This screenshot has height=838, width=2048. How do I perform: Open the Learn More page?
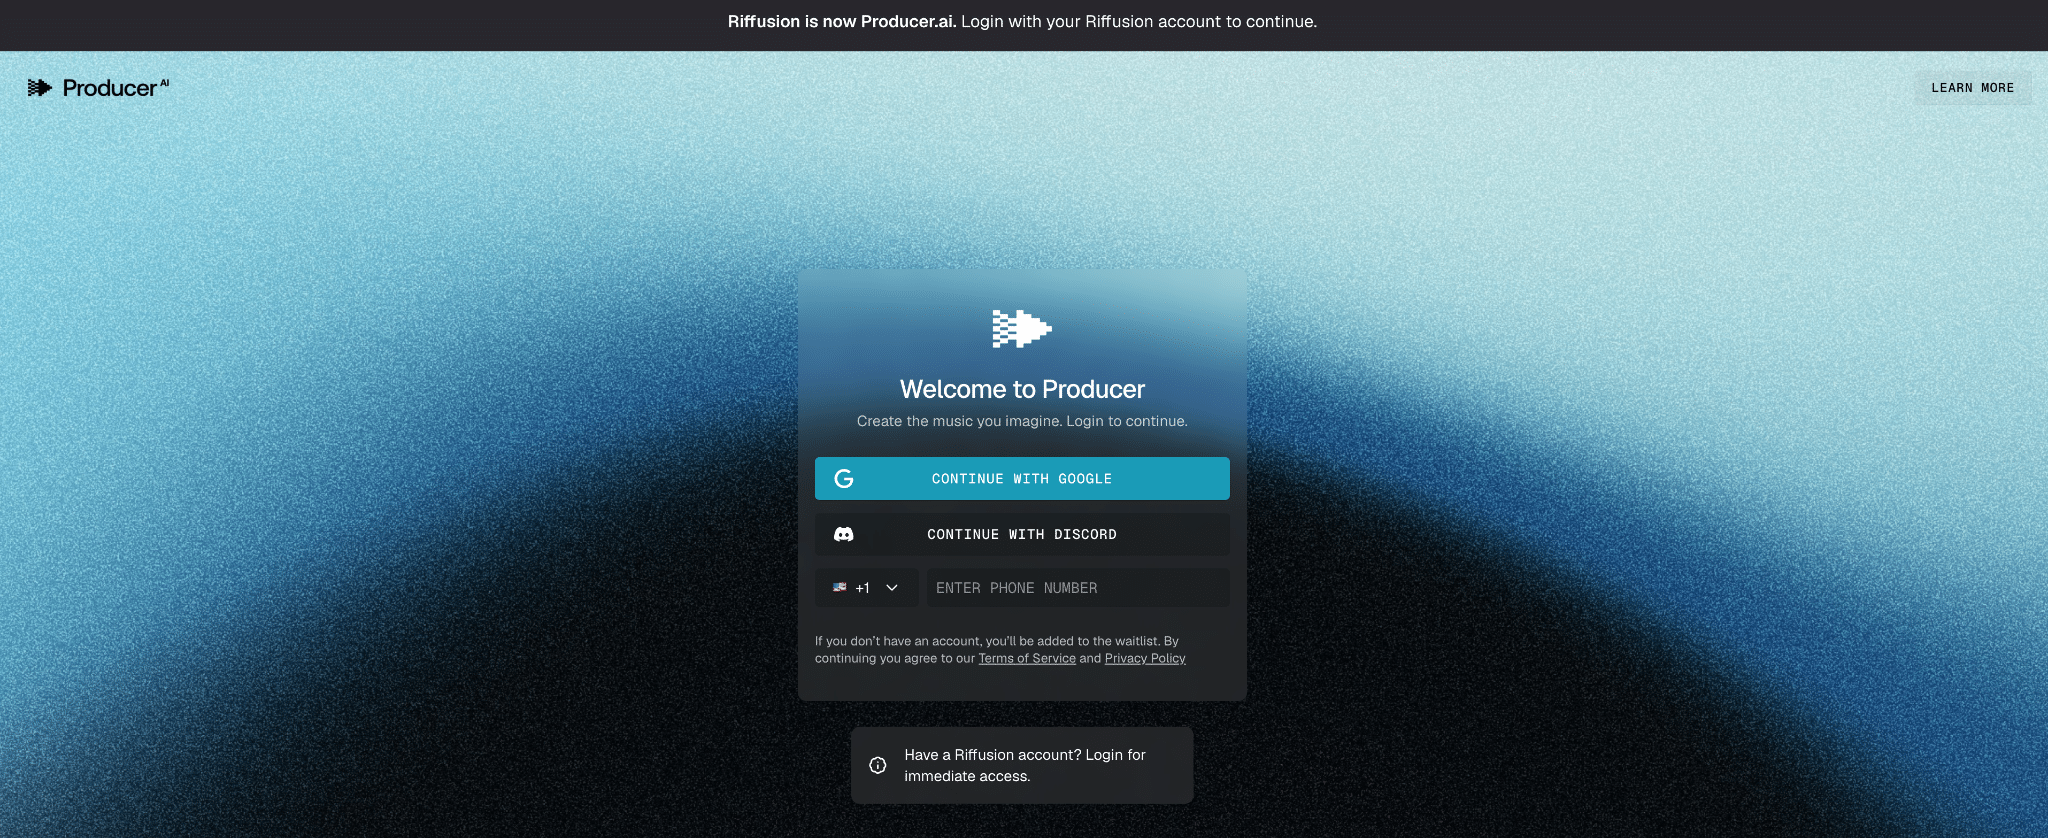tap(1972, 88)
